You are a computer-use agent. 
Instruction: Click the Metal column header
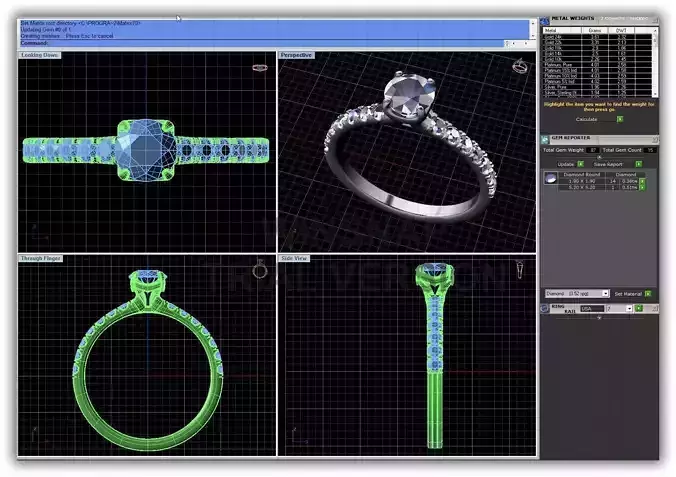pyautogui.click(x=562, y=31)
